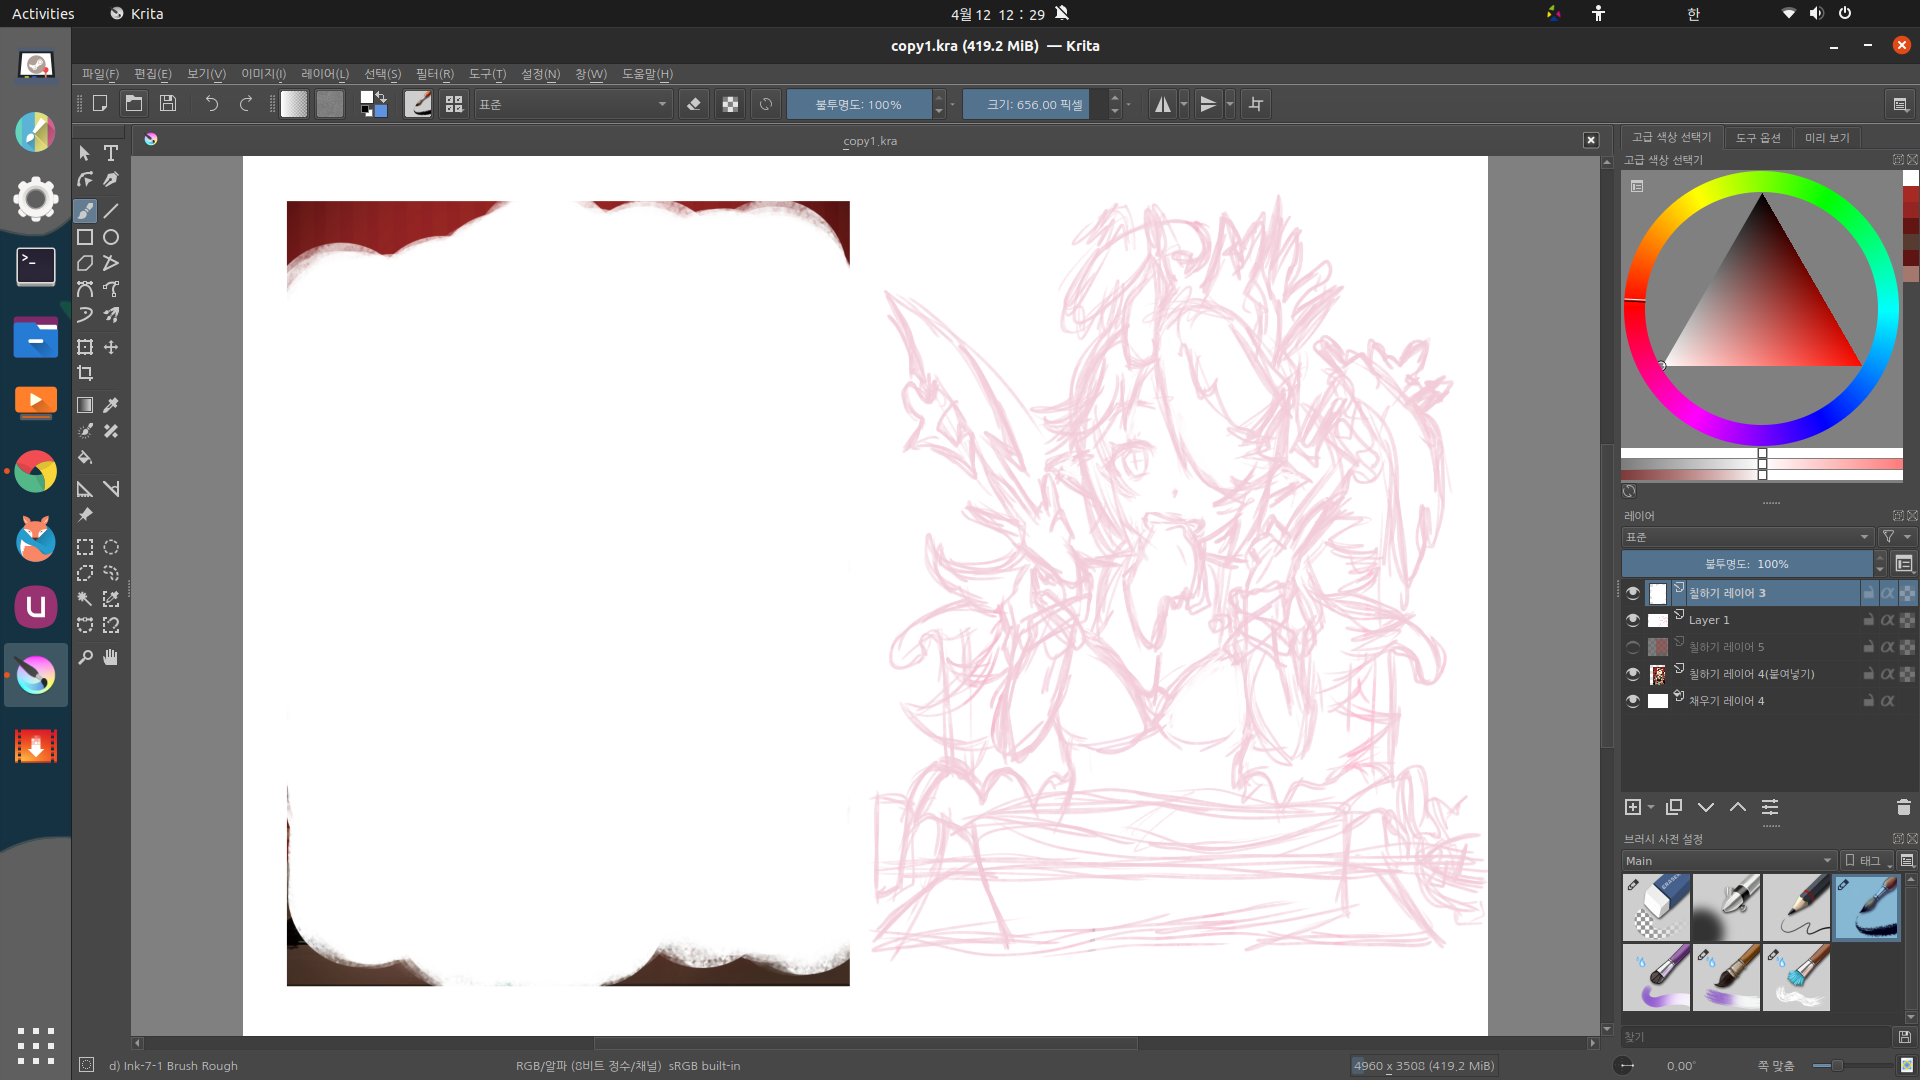Open the 설정(N) menu
This screenshot has width=1920, height=1080.
pos(541,74)
